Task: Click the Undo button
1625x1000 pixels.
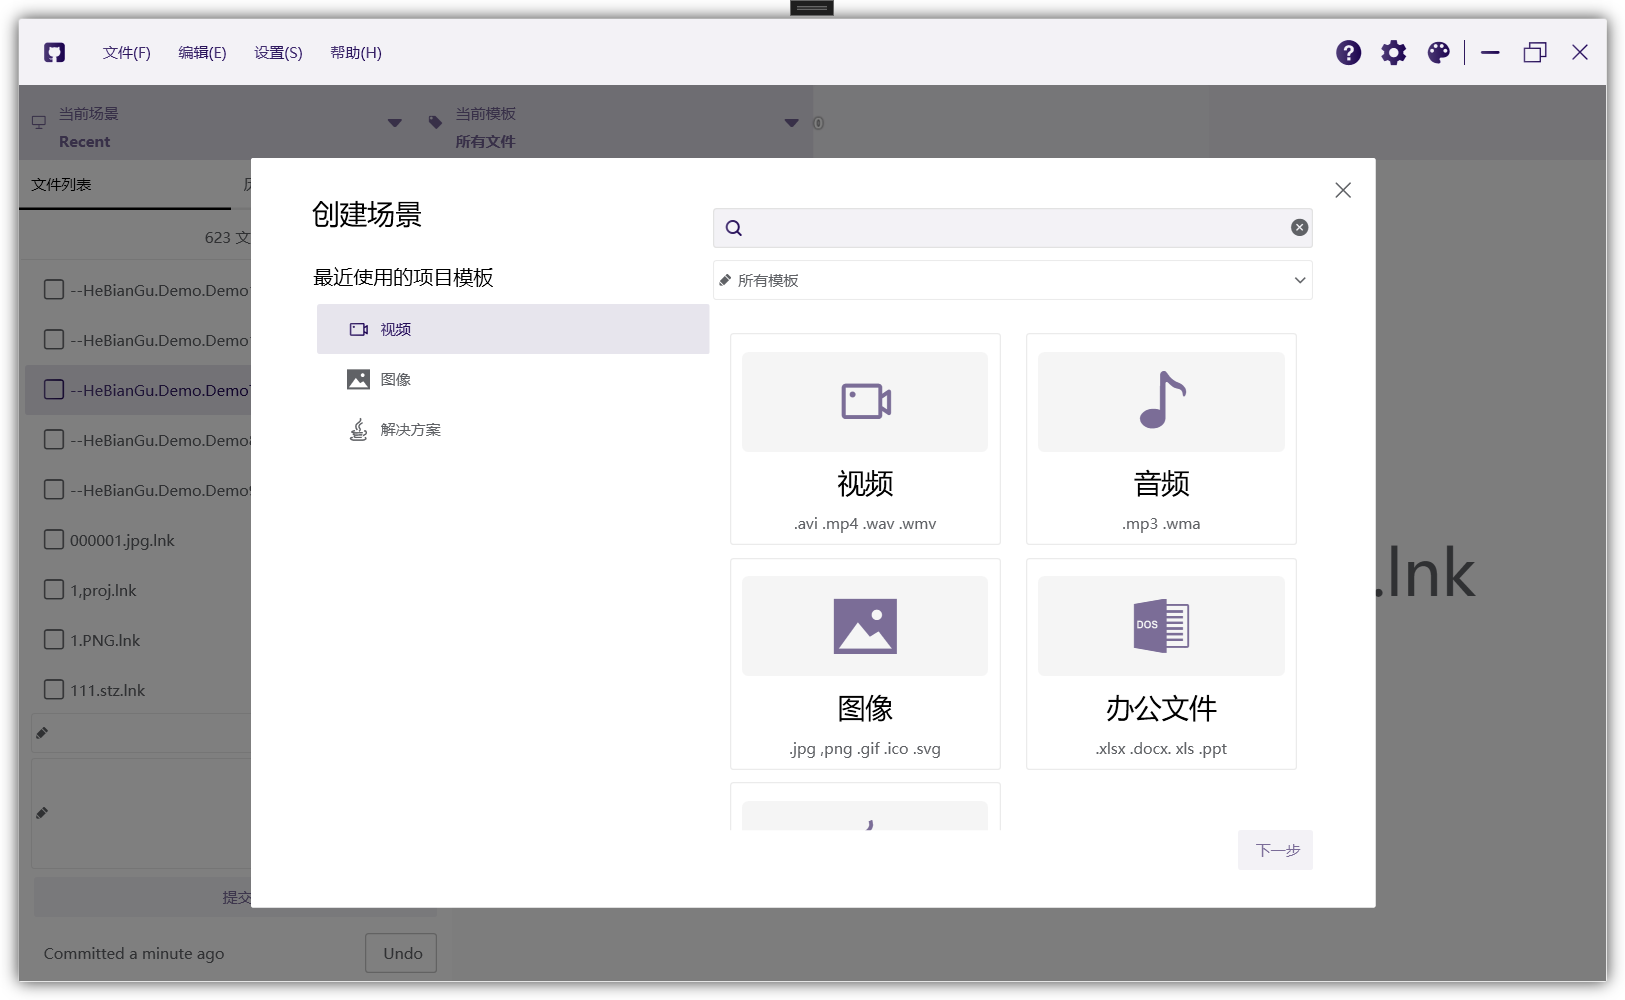Action: (402, 953)
